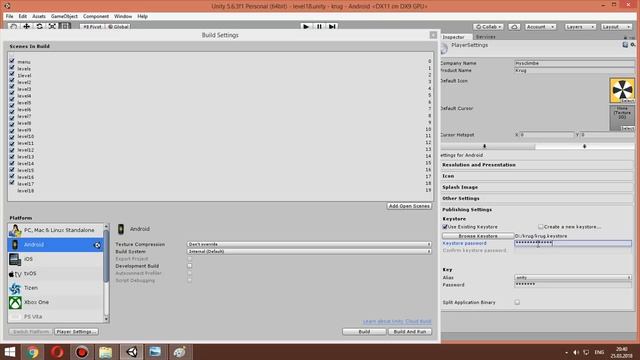Open Learn about Unity Cloud Build link

pyautogui.click(x=397, y=322)
